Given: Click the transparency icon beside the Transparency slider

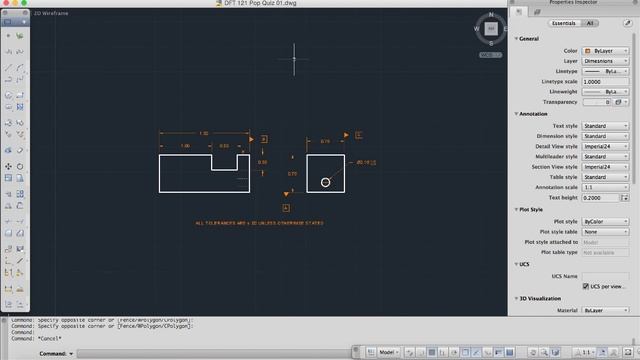Looking at the screenshot, I should point(618,102).
